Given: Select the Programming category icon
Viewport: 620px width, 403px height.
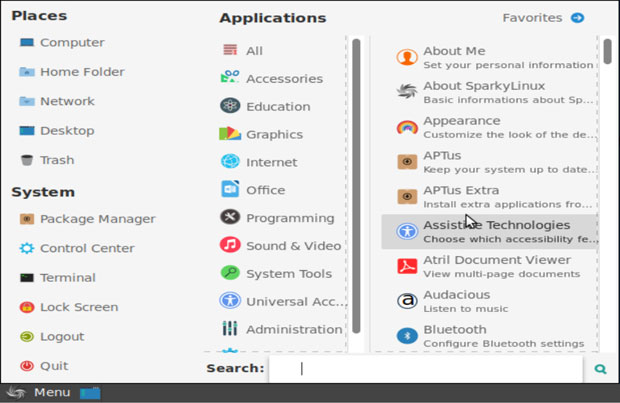Looking at the screenshot, I should pos(230,217).
